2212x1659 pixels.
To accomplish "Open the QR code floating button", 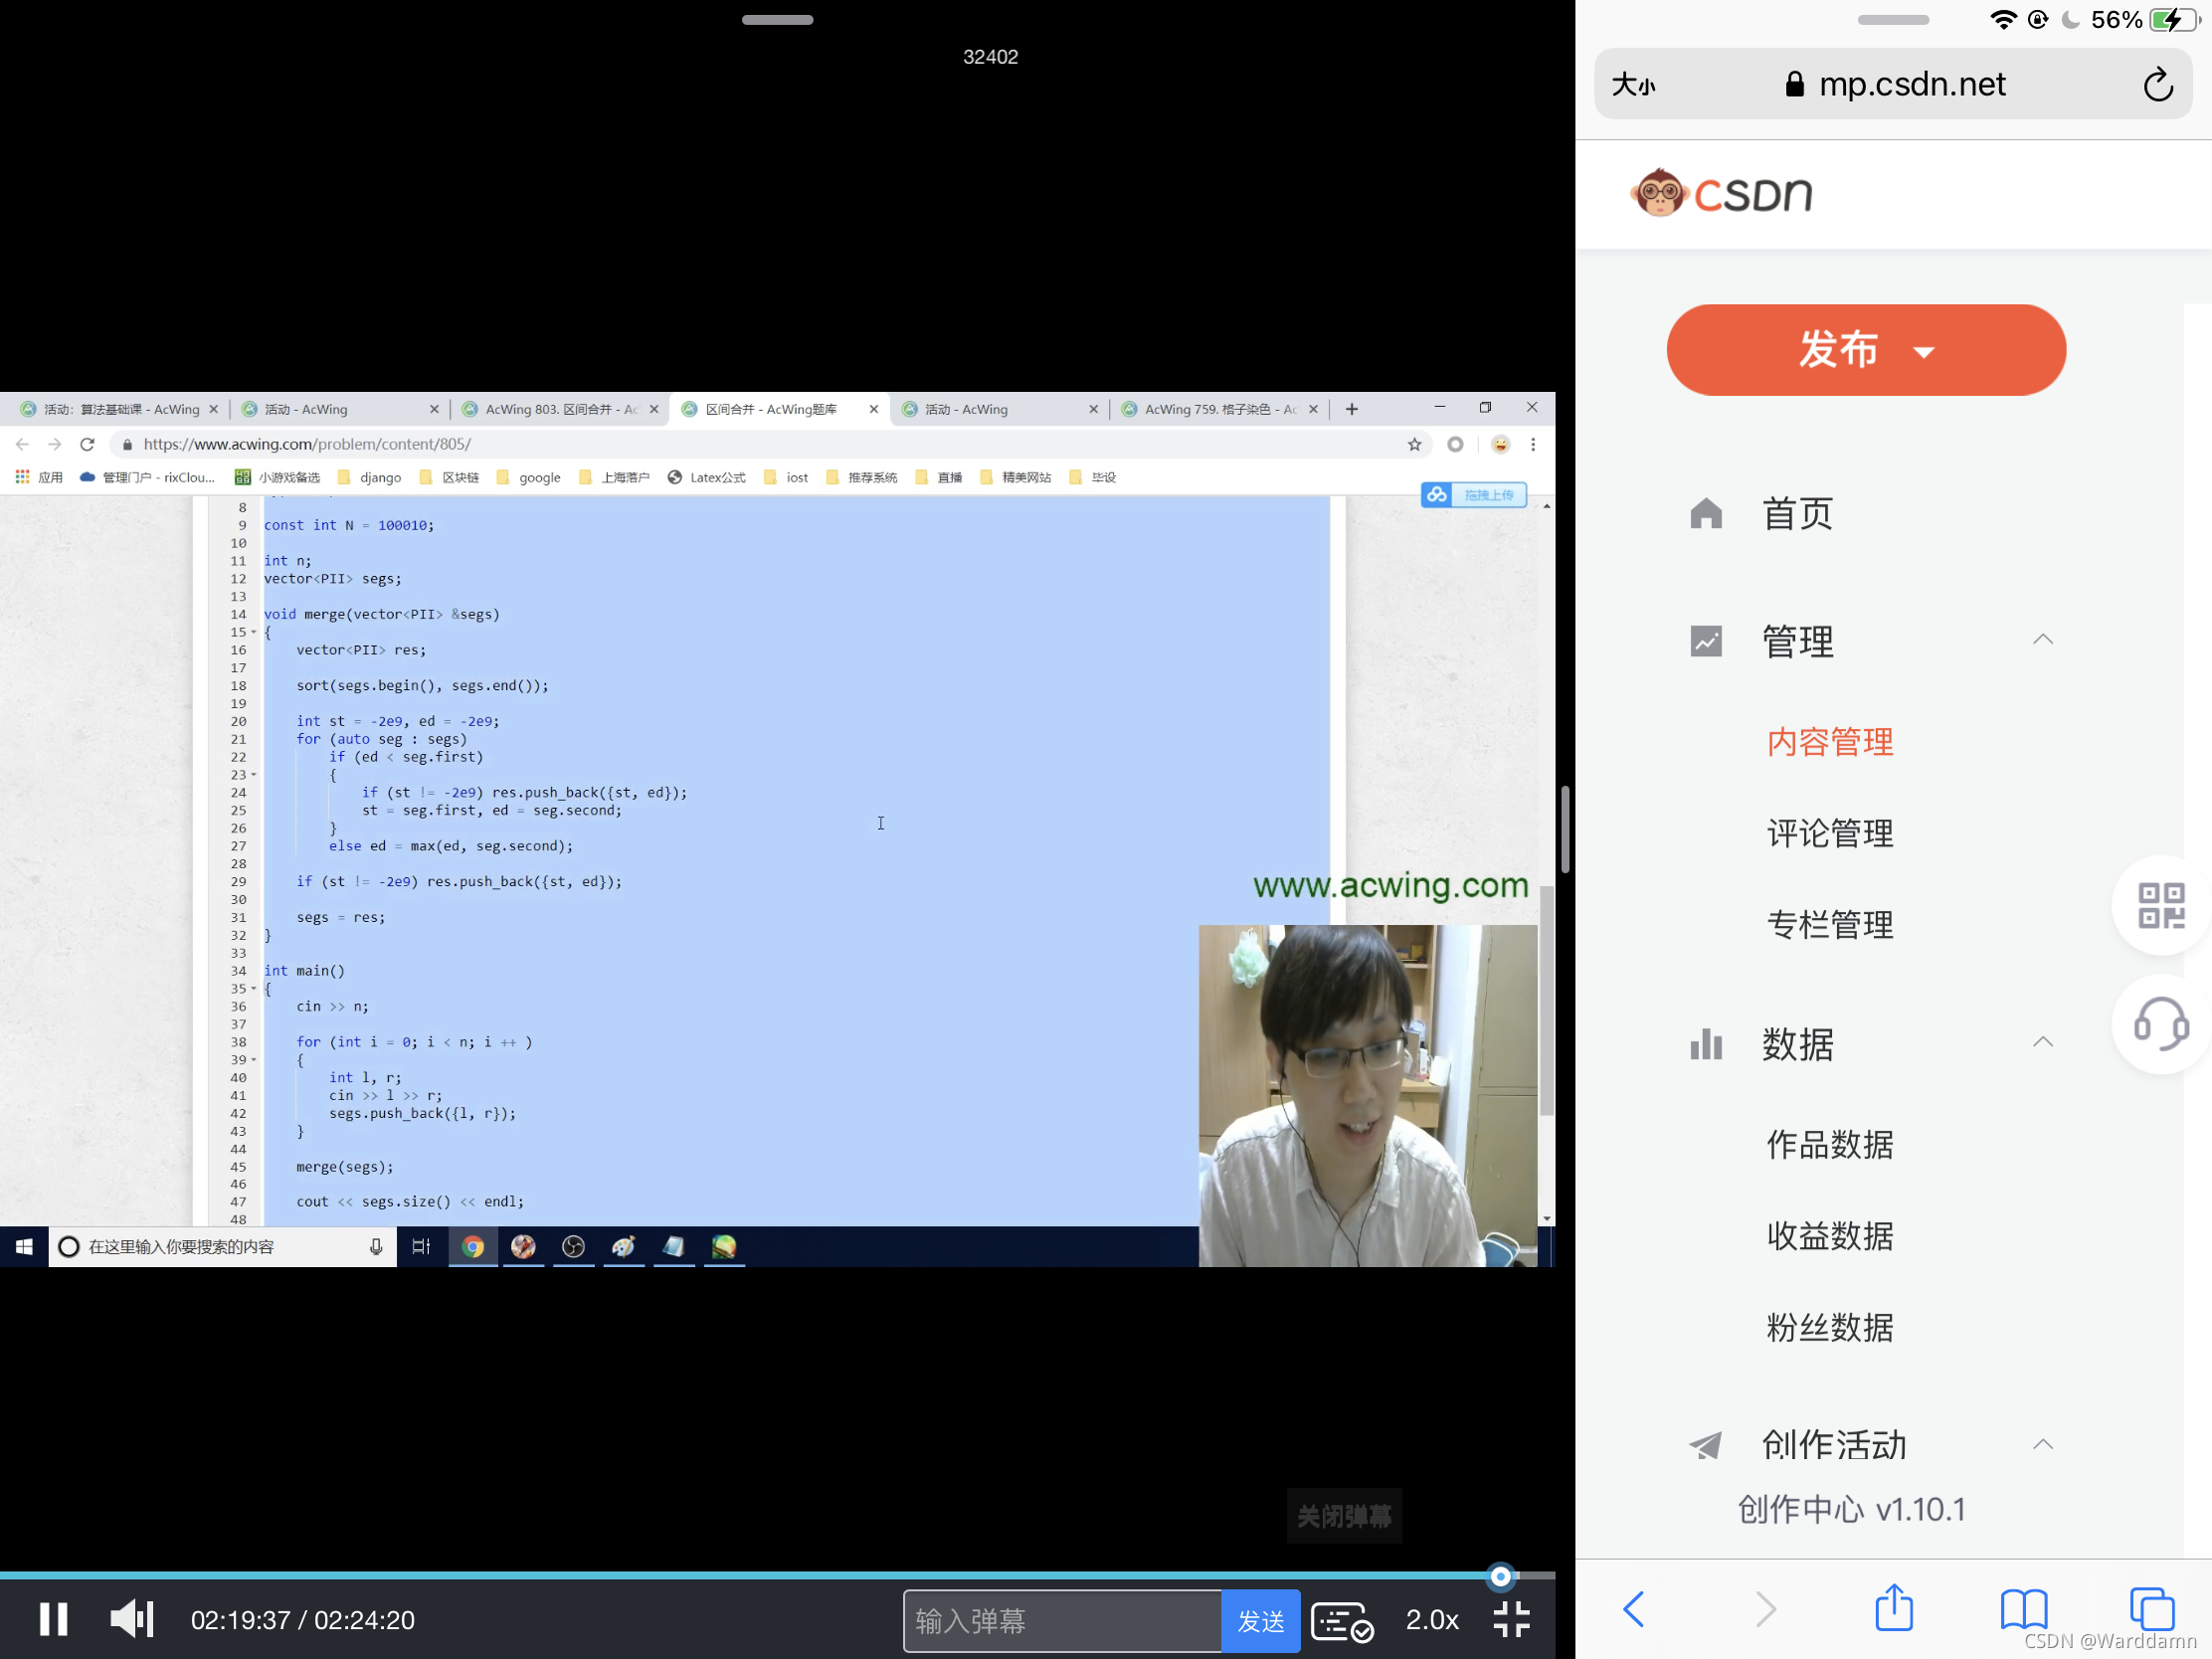I will 2160,904.
